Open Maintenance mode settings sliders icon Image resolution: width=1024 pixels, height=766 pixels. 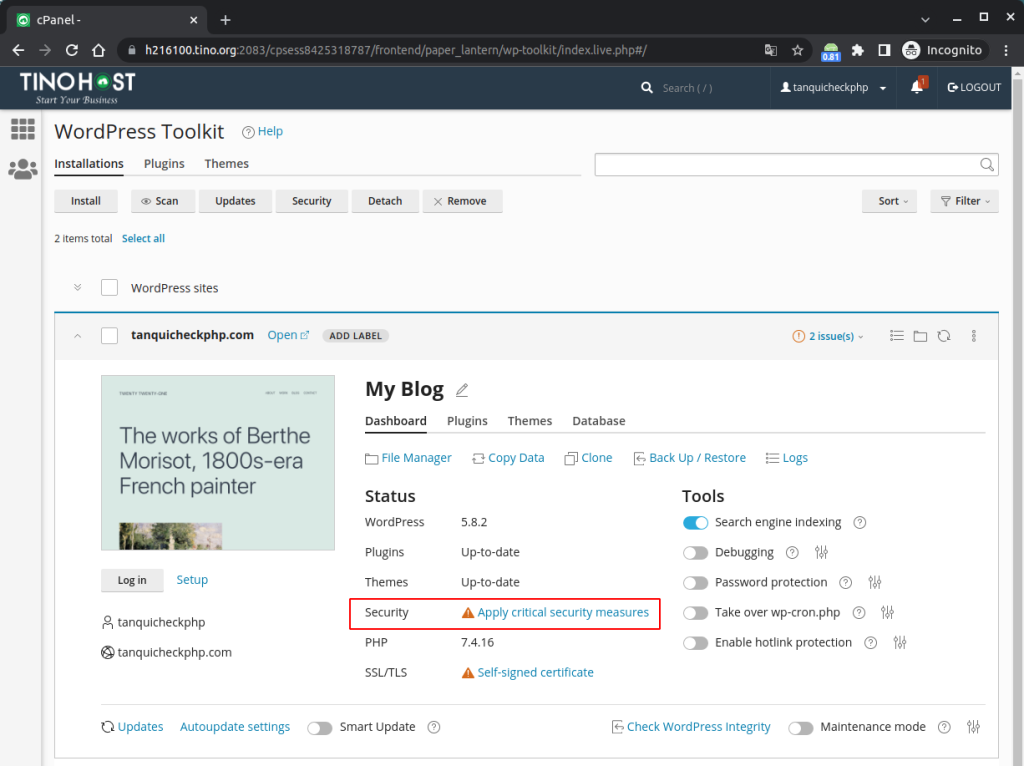coord(973,727)
